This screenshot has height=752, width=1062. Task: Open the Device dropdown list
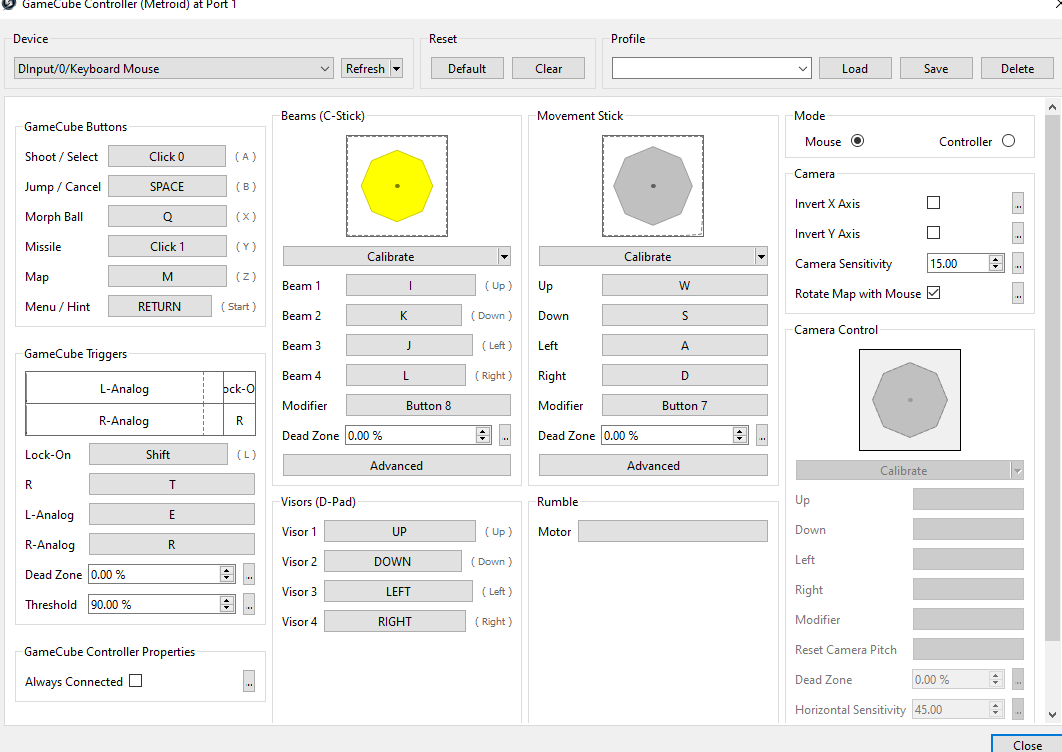click(325, 69)
